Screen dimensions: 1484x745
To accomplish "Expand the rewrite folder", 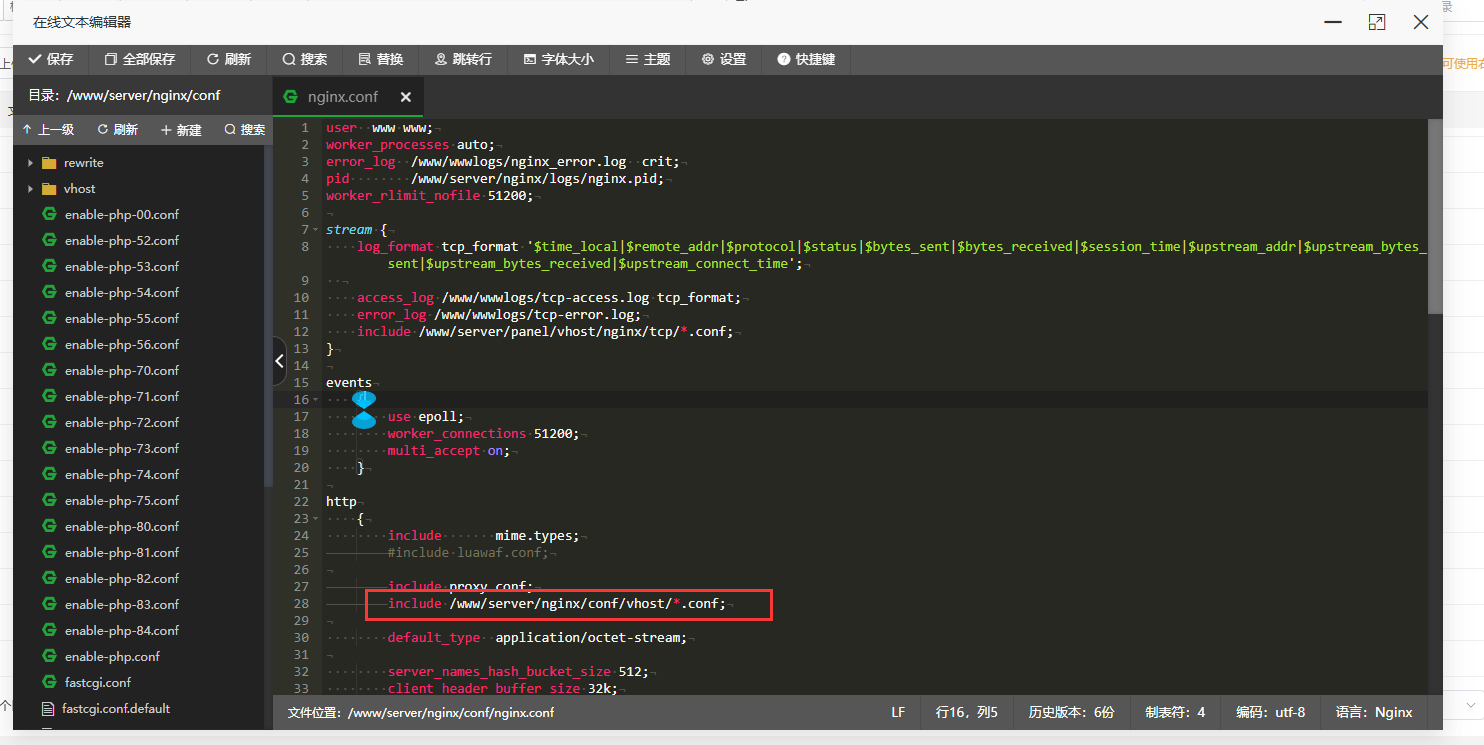I will click(x=30, y=162).
